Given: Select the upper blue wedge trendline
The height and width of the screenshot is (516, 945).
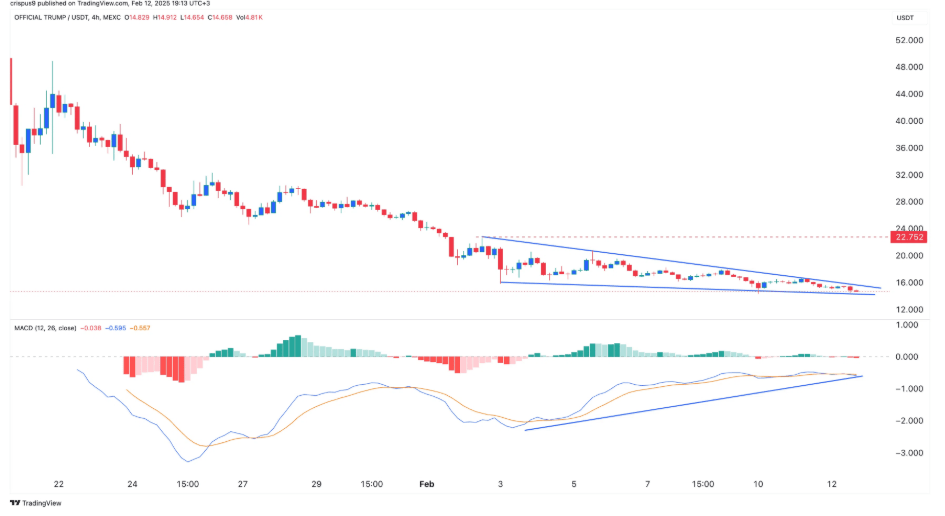Looking at the screenshot, I should 680,263.
